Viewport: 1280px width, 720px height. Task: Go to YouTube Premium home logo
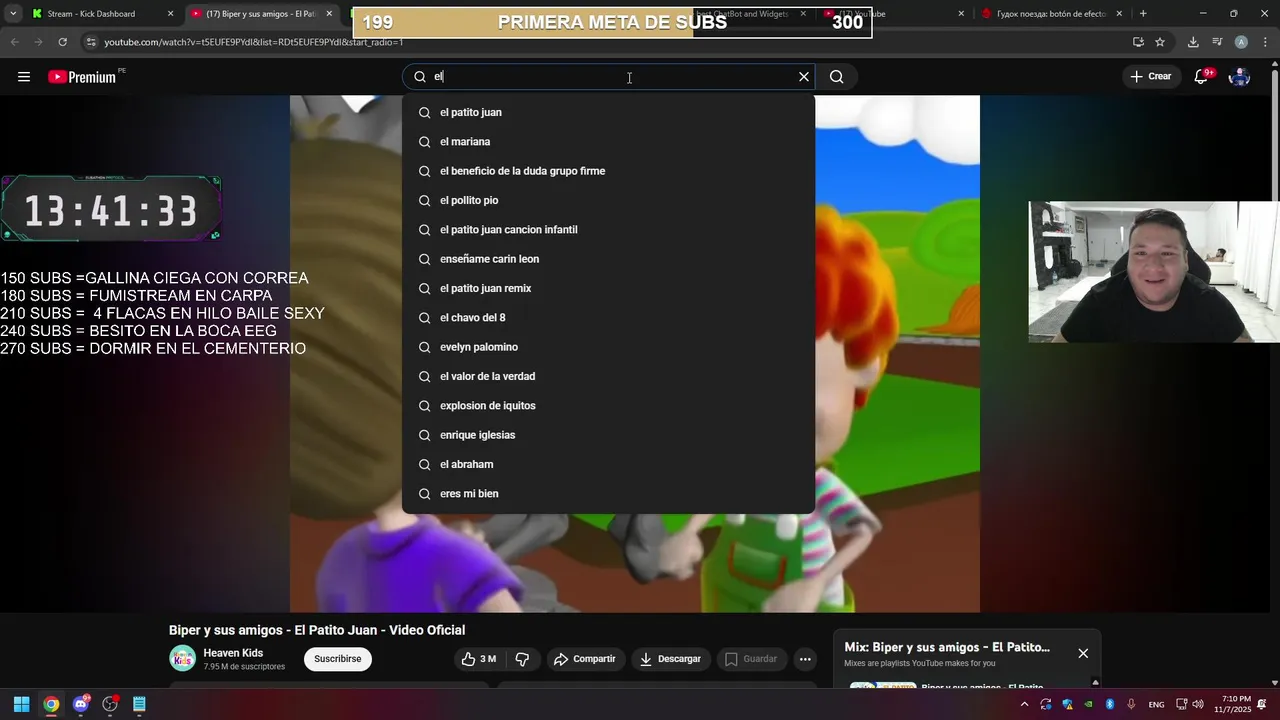click(83, 77)
